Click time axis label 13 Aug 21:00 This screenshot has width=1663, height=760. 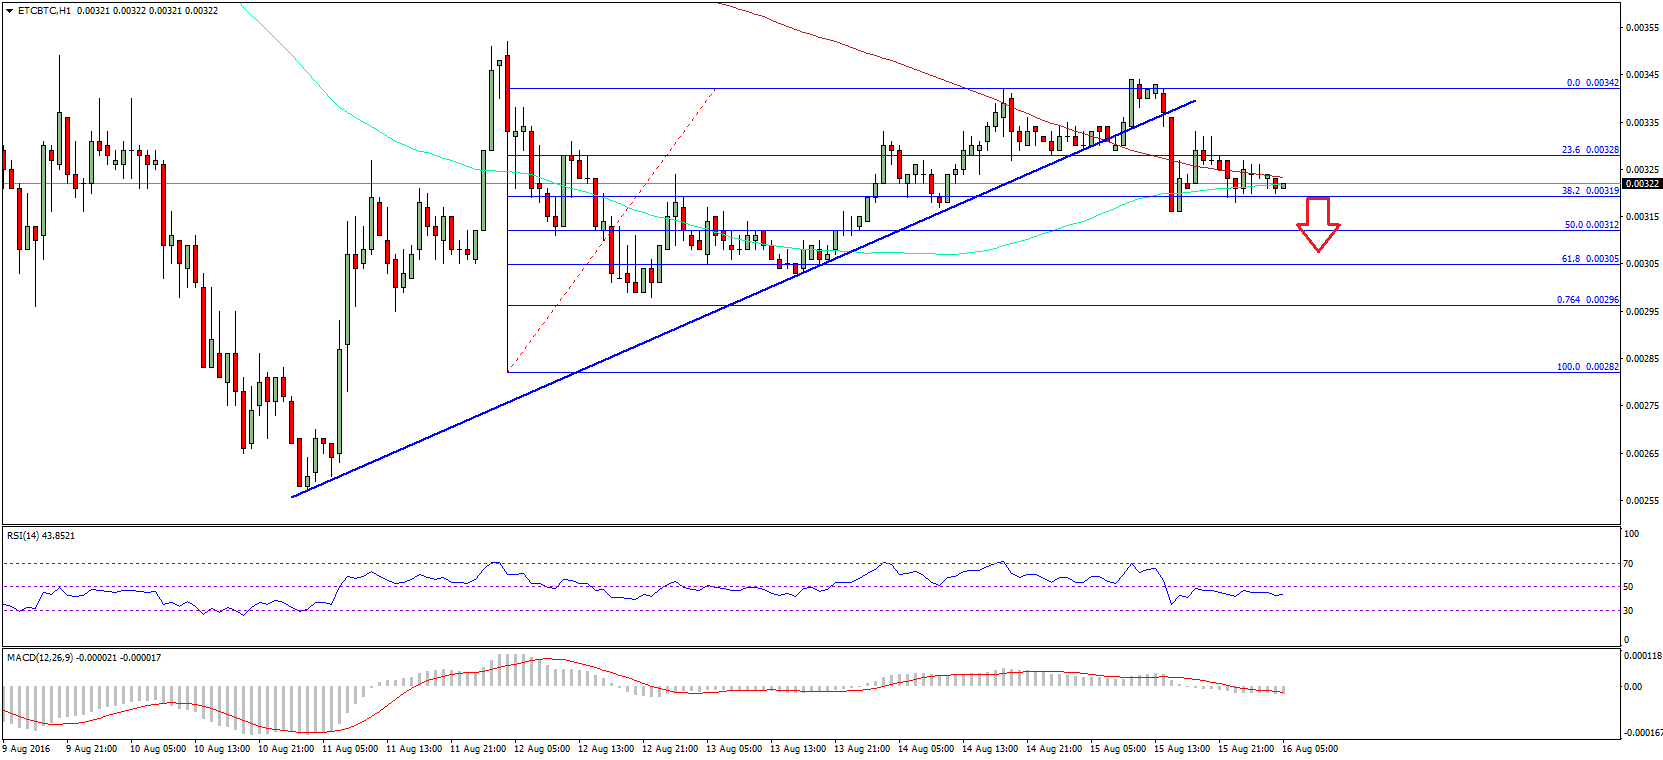click(x=862, y=749)
